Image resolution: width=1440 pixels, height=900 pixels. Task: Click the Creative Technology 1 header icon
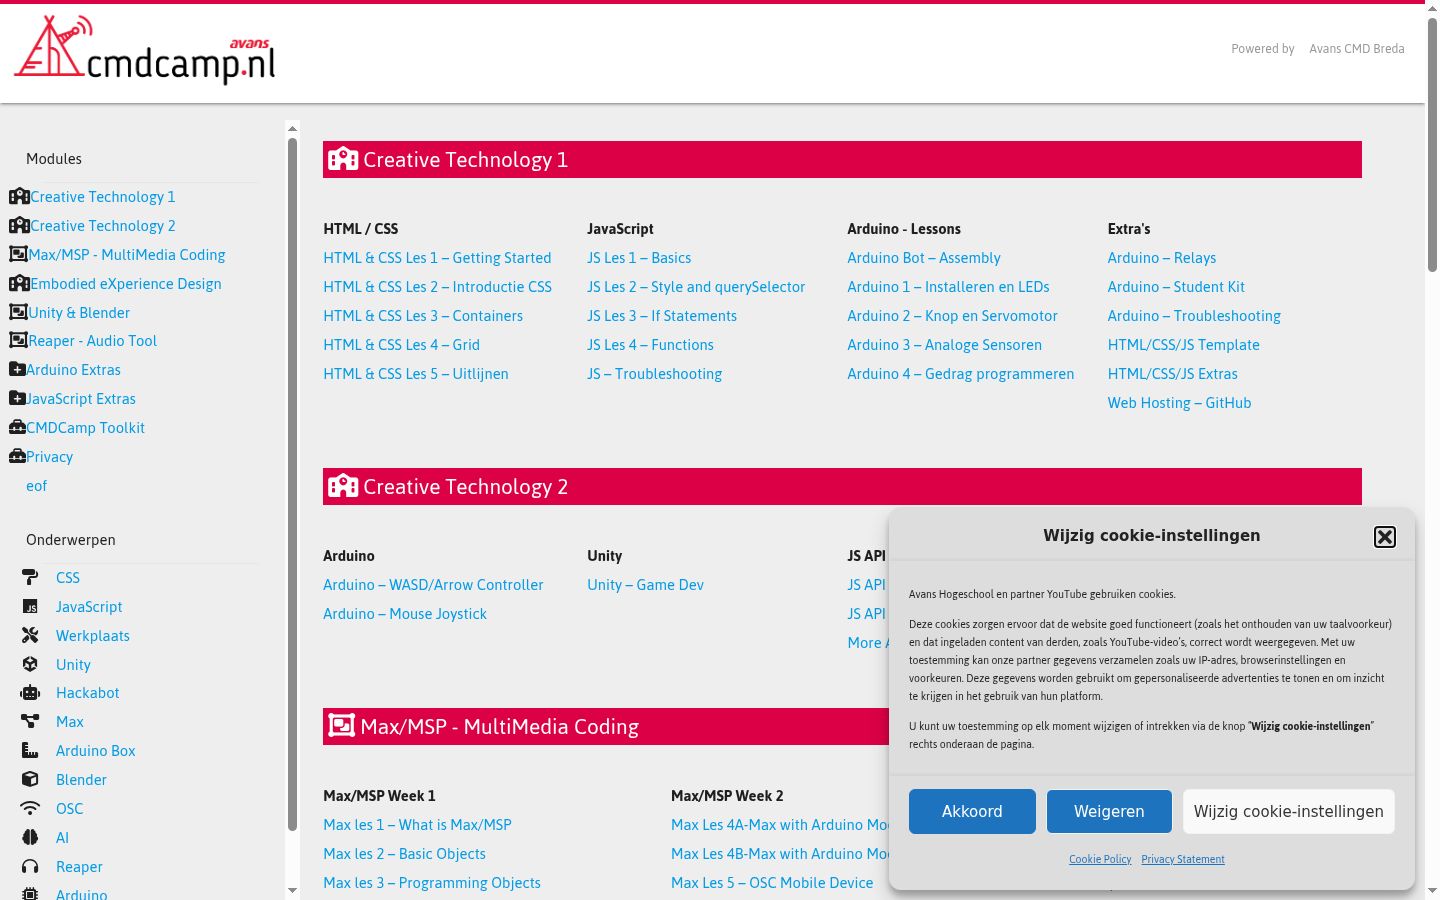[x=343, y=159]
